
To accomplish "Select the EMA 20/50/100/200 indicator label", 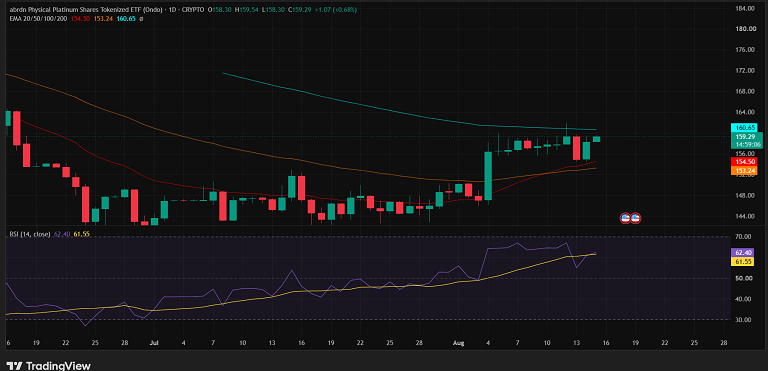I will (x=38, y=19).
